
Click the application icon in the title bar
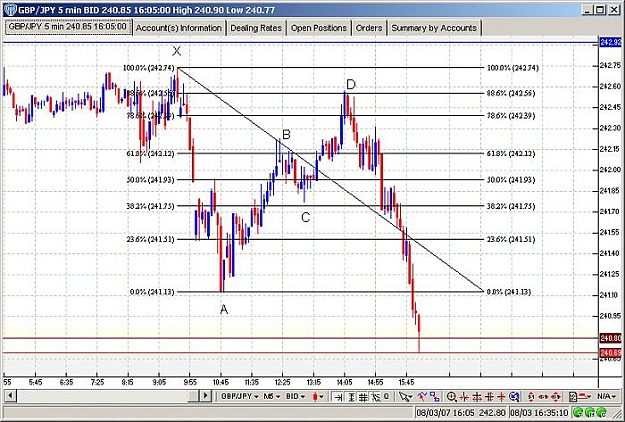click(10, 10)
